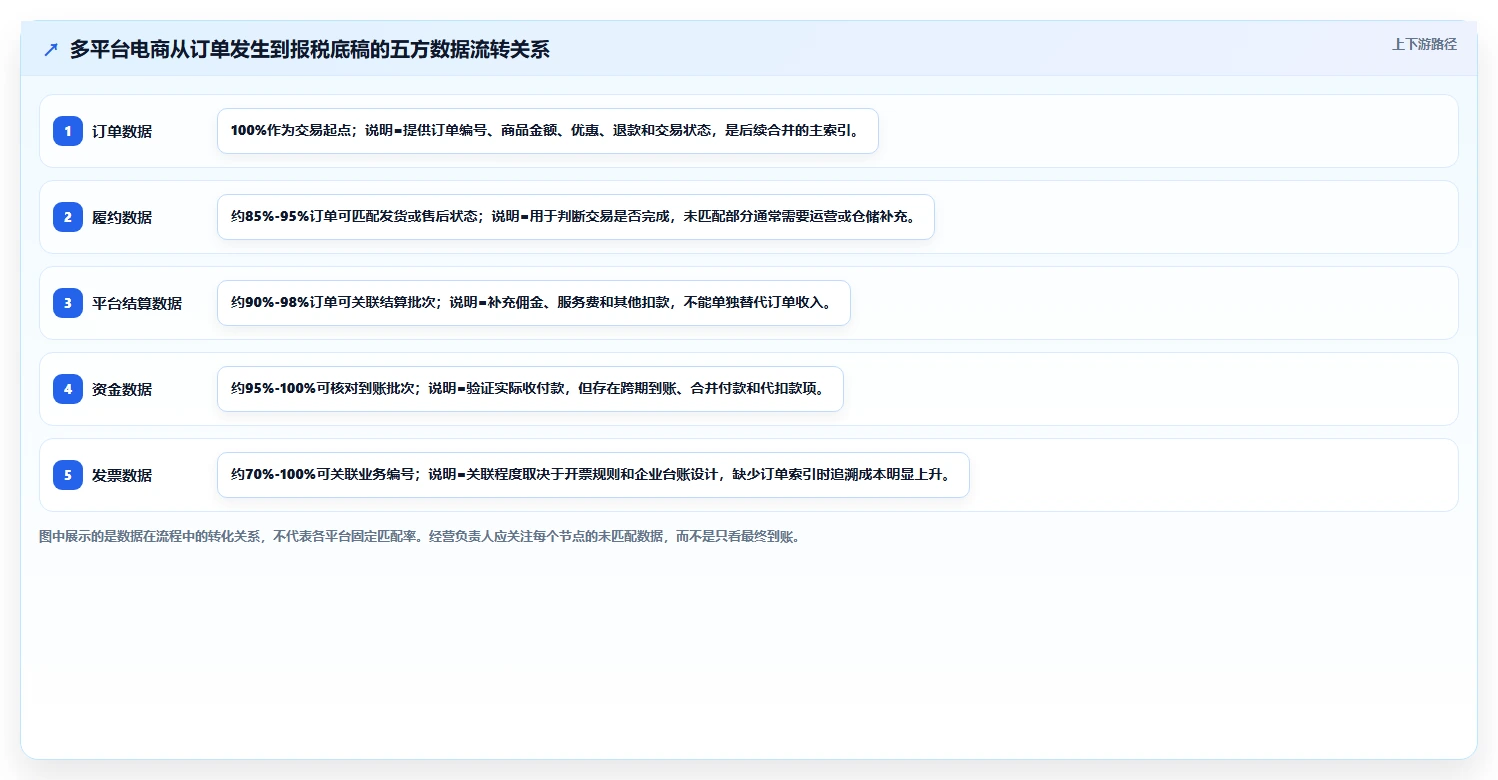Click step number badge 1
1498x780 pixels.
point(68,131)
